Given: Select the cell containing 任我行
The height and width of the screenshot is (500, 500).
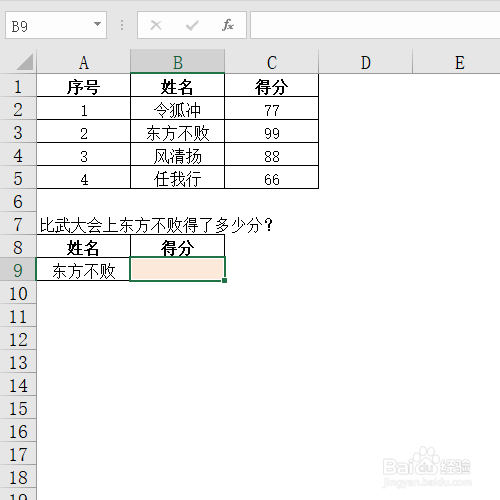Looking at the screenshot, I should click(177, 178).
